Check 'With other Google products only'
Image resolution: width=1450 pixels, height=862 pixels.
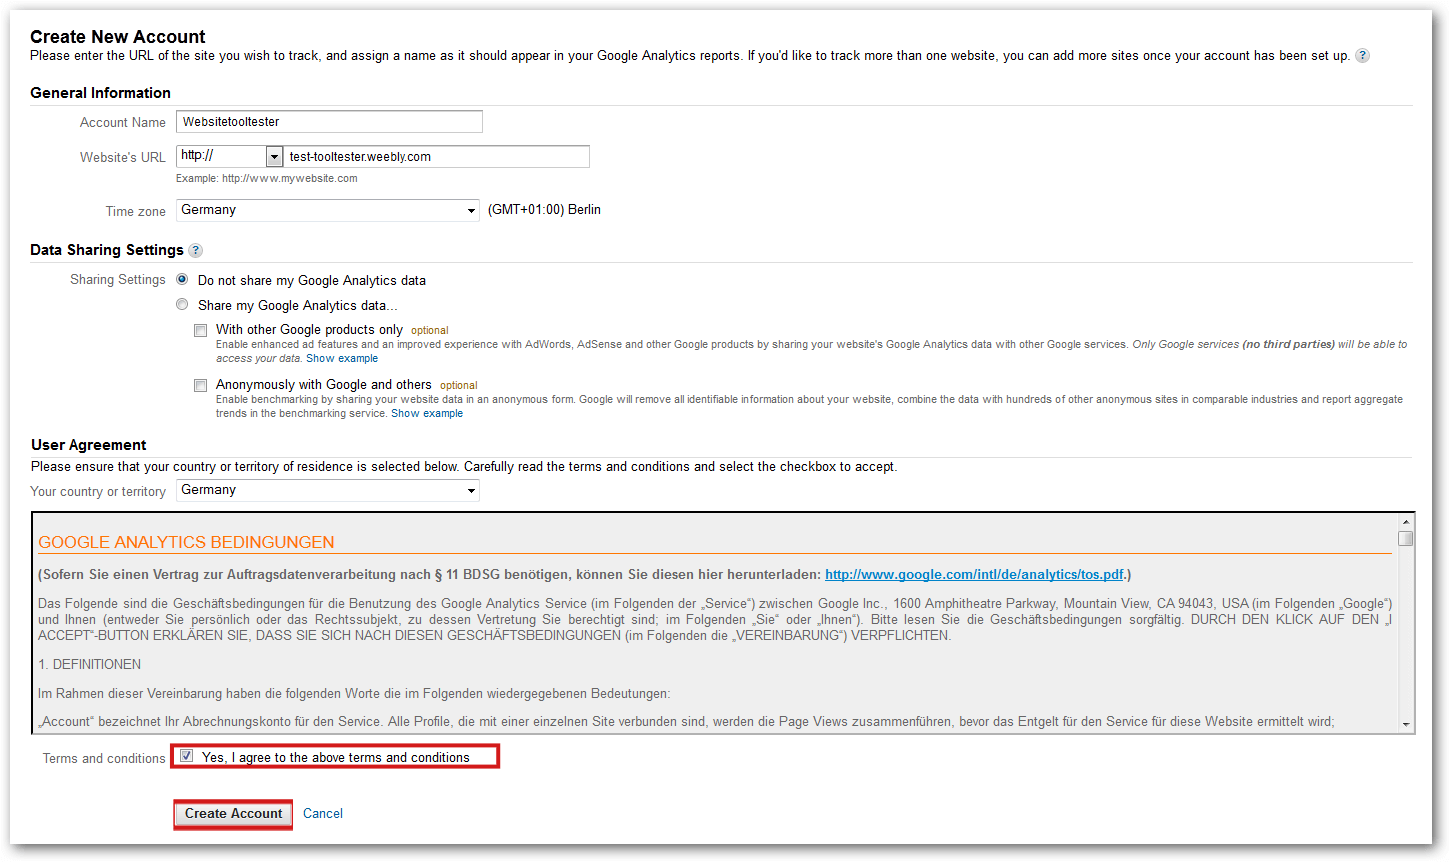click(x=201, y=330)
